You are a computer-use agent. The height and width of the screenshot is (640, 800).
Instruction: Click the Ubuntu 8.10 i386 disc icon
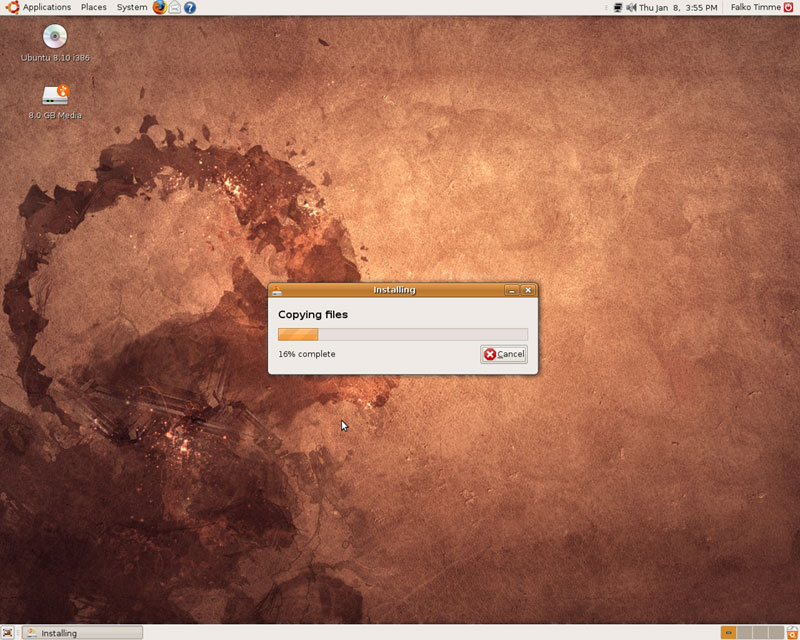[55, 36]
